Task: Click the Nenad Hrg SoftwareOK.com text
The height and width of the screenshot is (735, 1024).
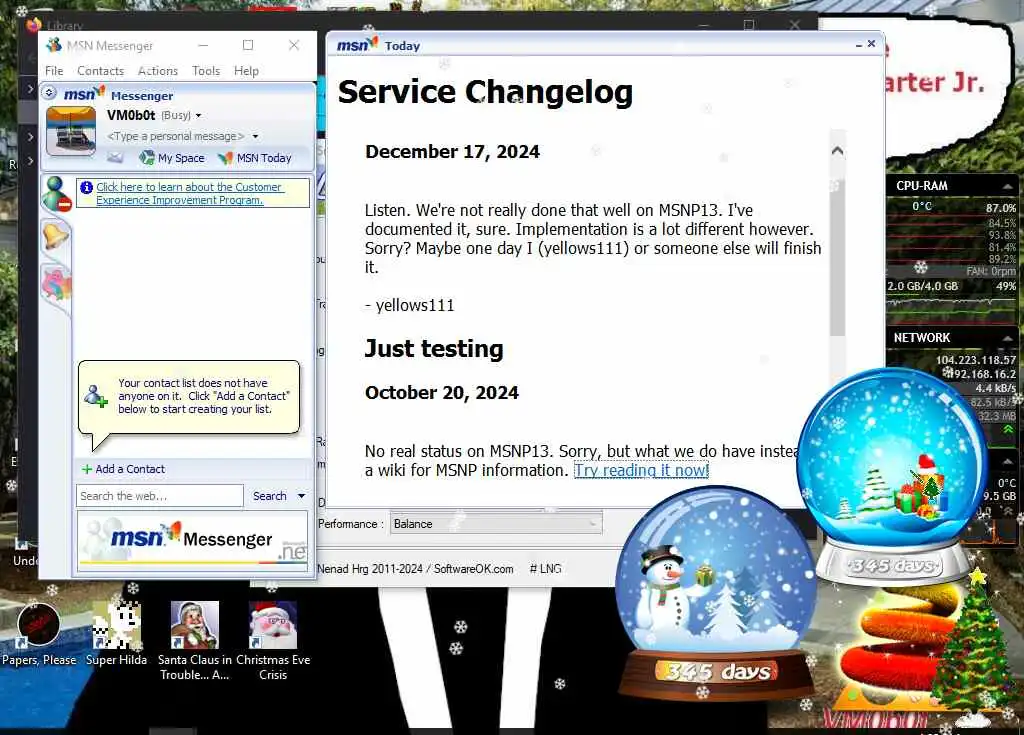Action: (415, 569)
